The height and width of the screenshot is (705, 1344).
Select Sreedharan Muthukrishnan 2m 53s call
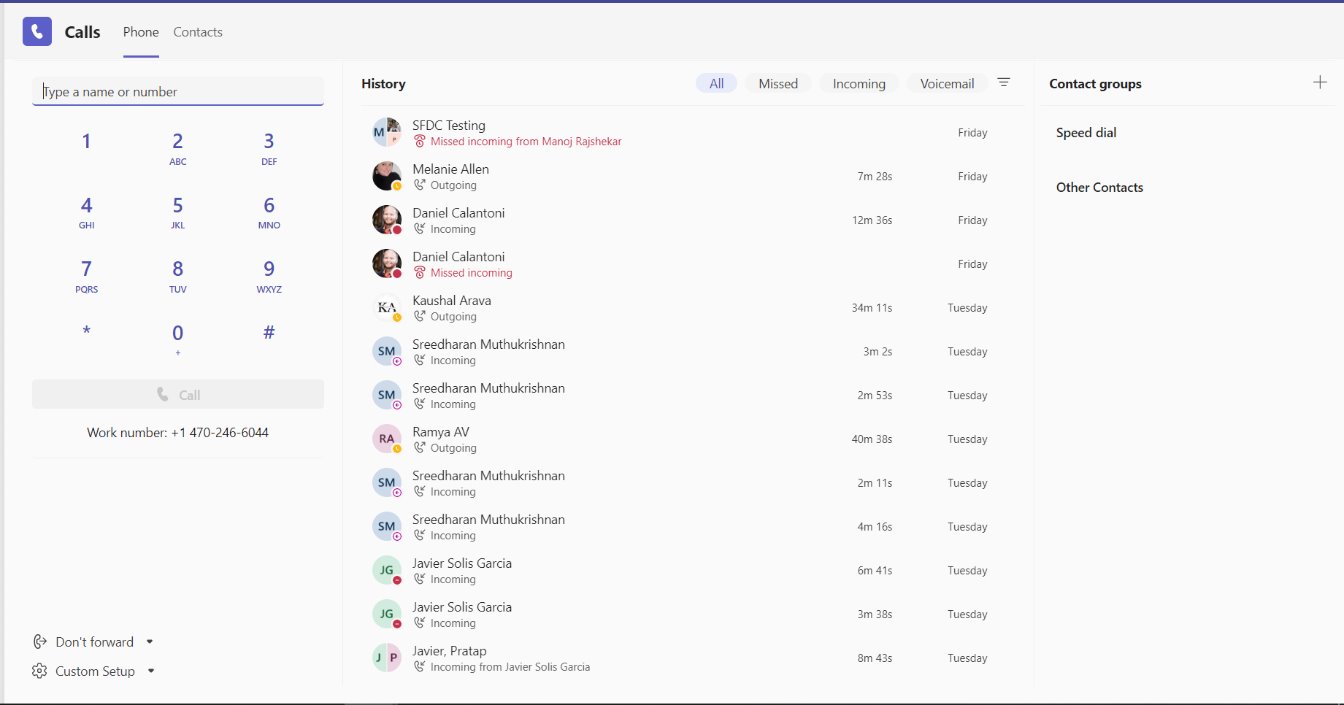click(689, 395)
